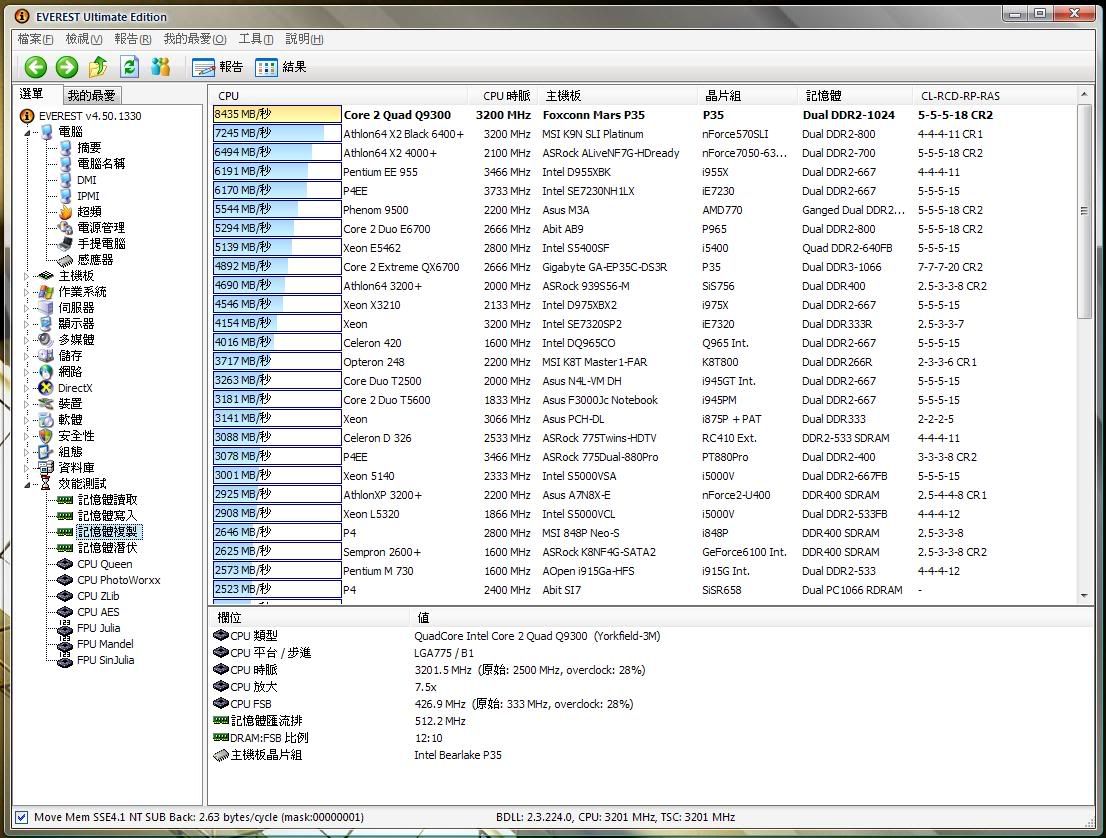Select the CPU ZLib benchmark icon
Screen dimensions: 1106x838
[x=65, y=596]
